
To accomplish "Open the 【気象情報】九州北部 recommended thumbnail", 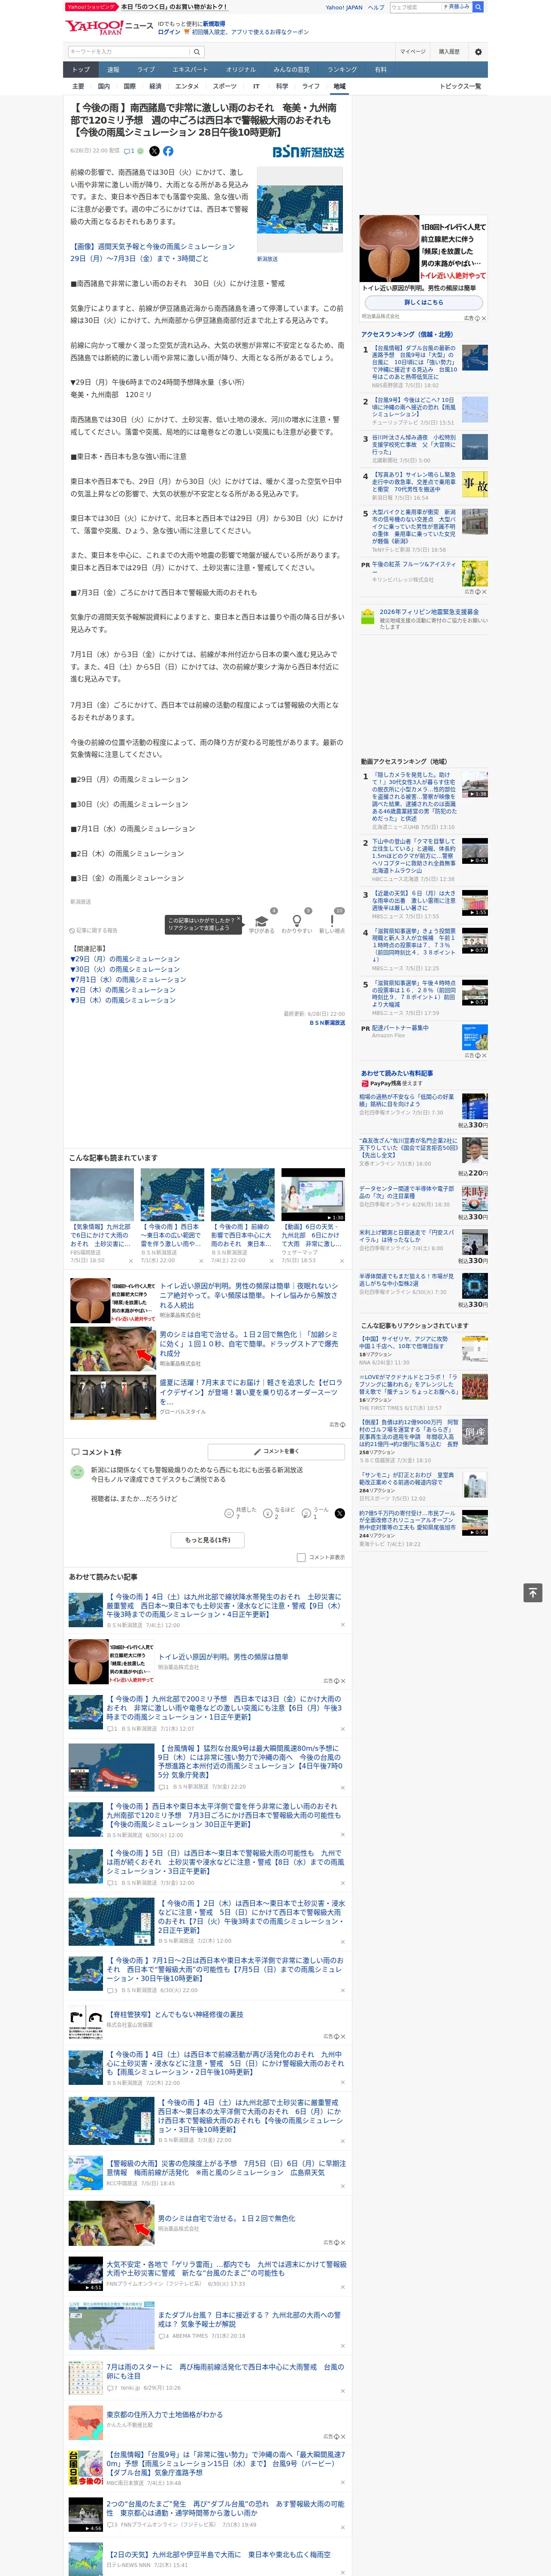I will [x=102, y=1195].
